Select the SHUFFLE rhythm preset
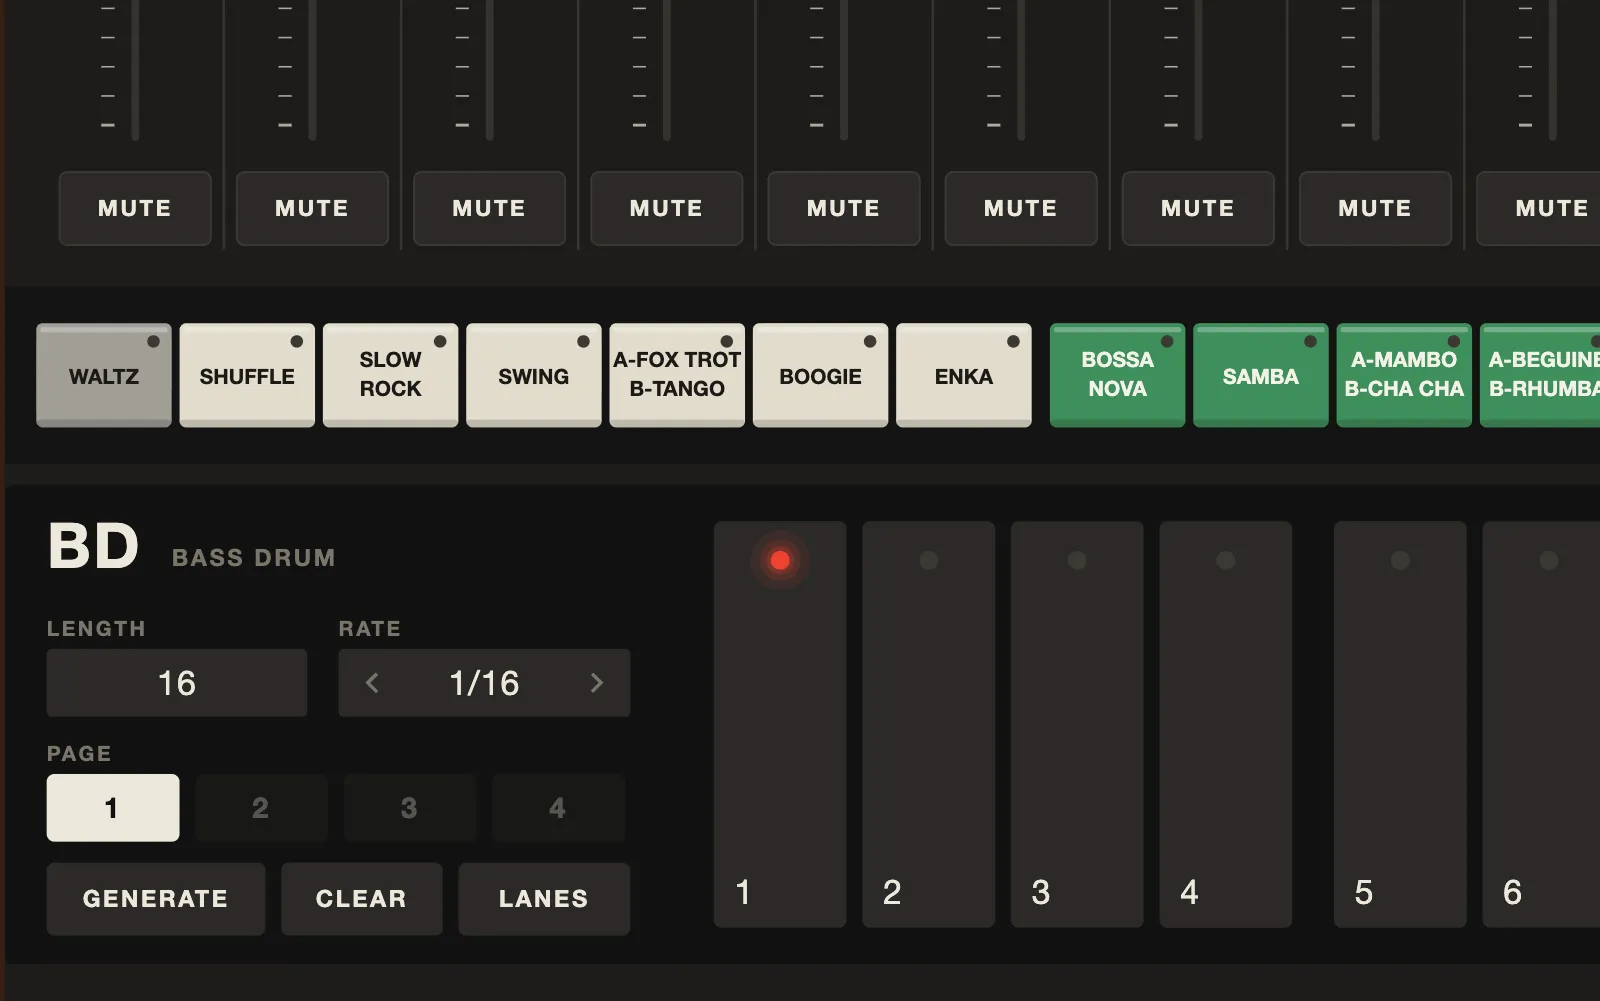The image size is (1600, 1001). [247, 375]
